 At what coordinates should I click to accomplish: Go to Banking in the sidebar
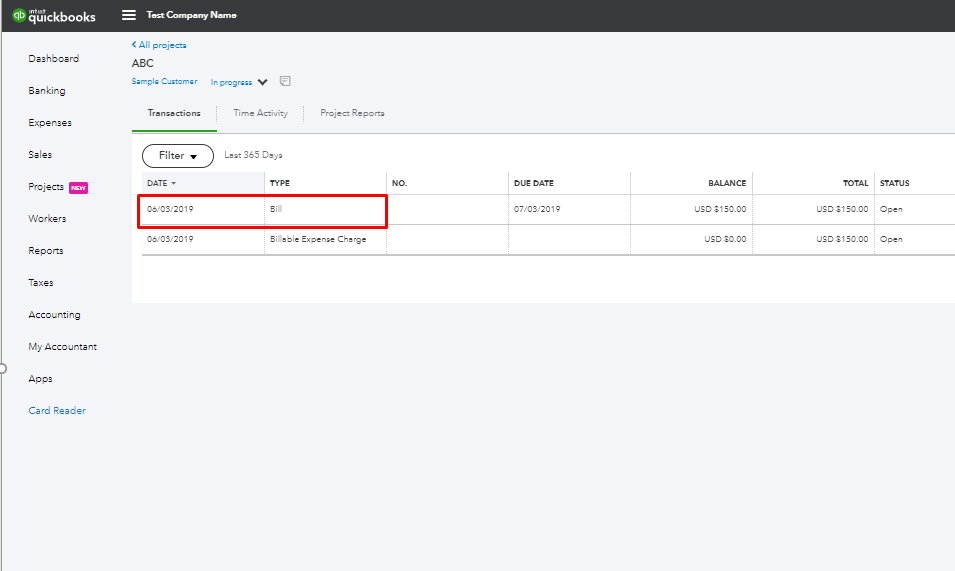[47, 91]
